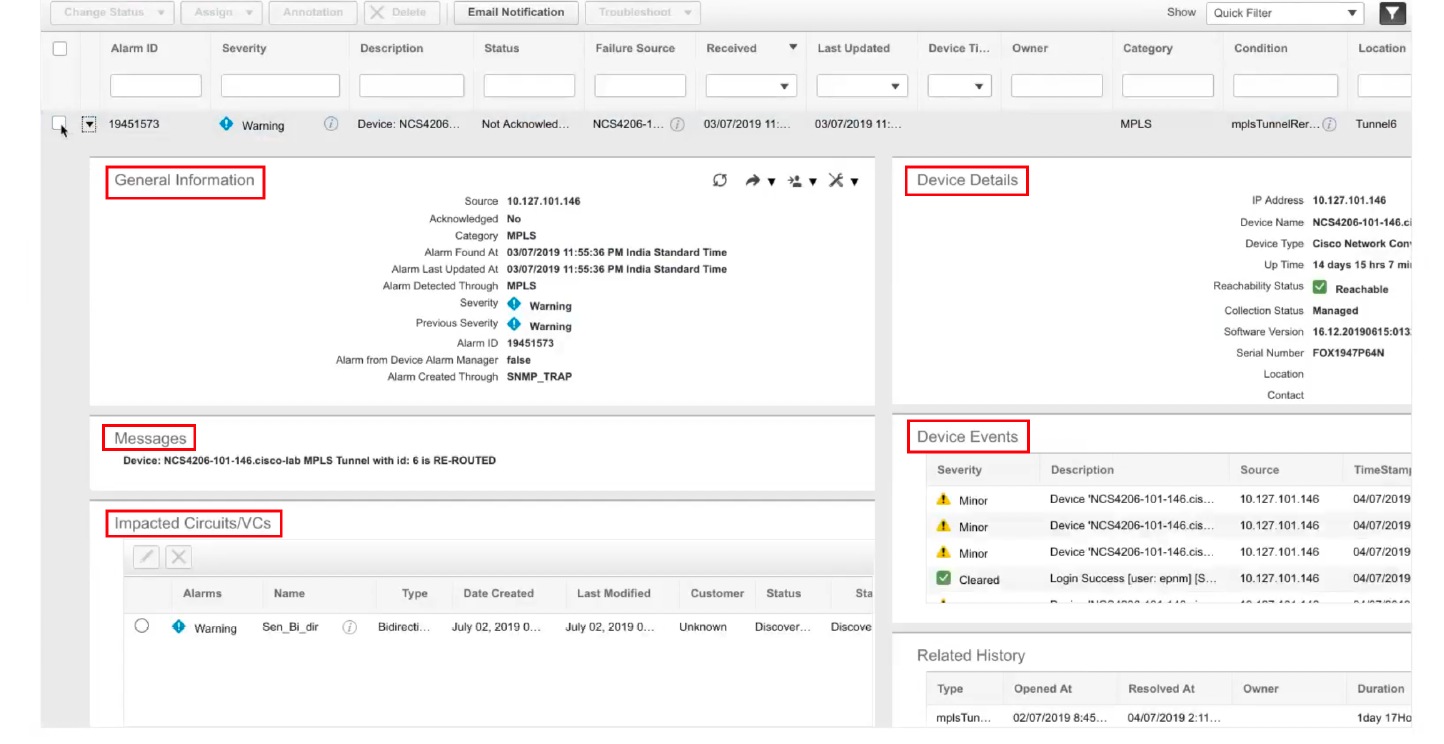The height and width of the screenshot is (744, 1444).
Task: Click the Related History section heading
Action: click(x=970, y=655)
